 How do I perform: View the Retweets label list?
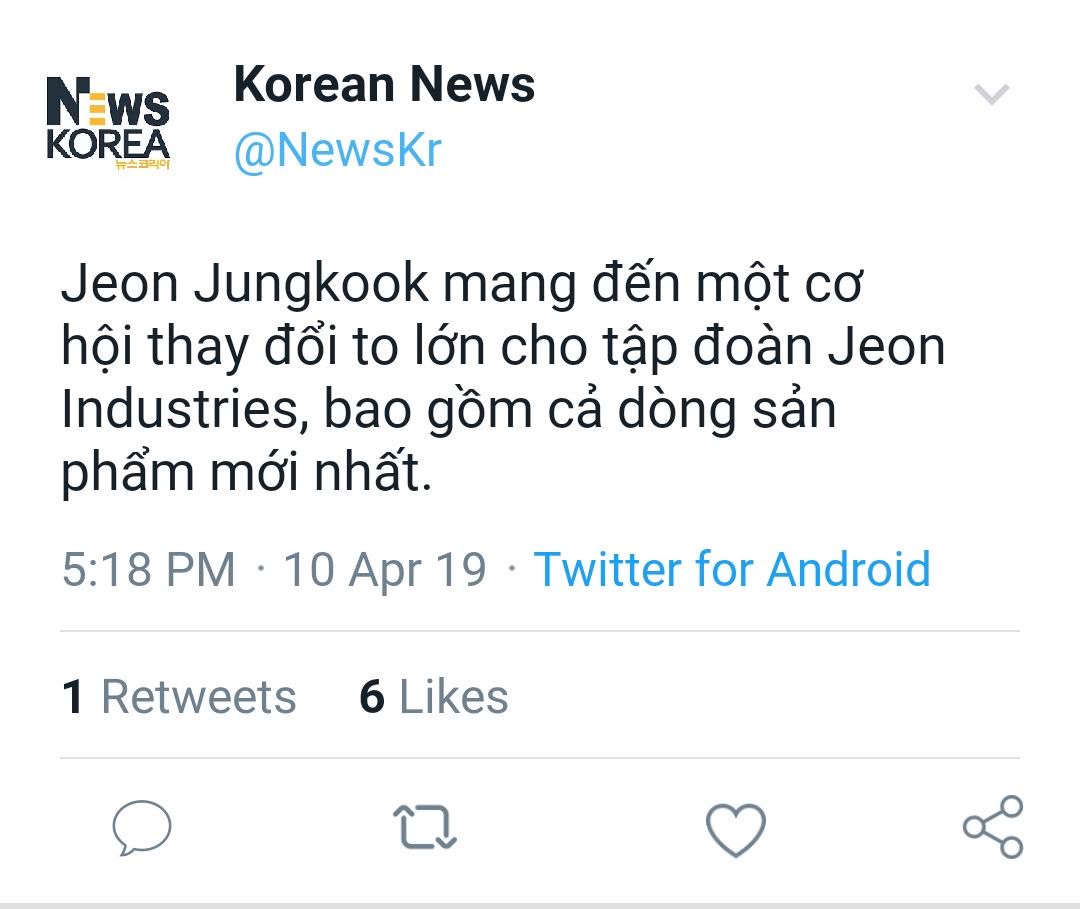[x=198, y=697]
